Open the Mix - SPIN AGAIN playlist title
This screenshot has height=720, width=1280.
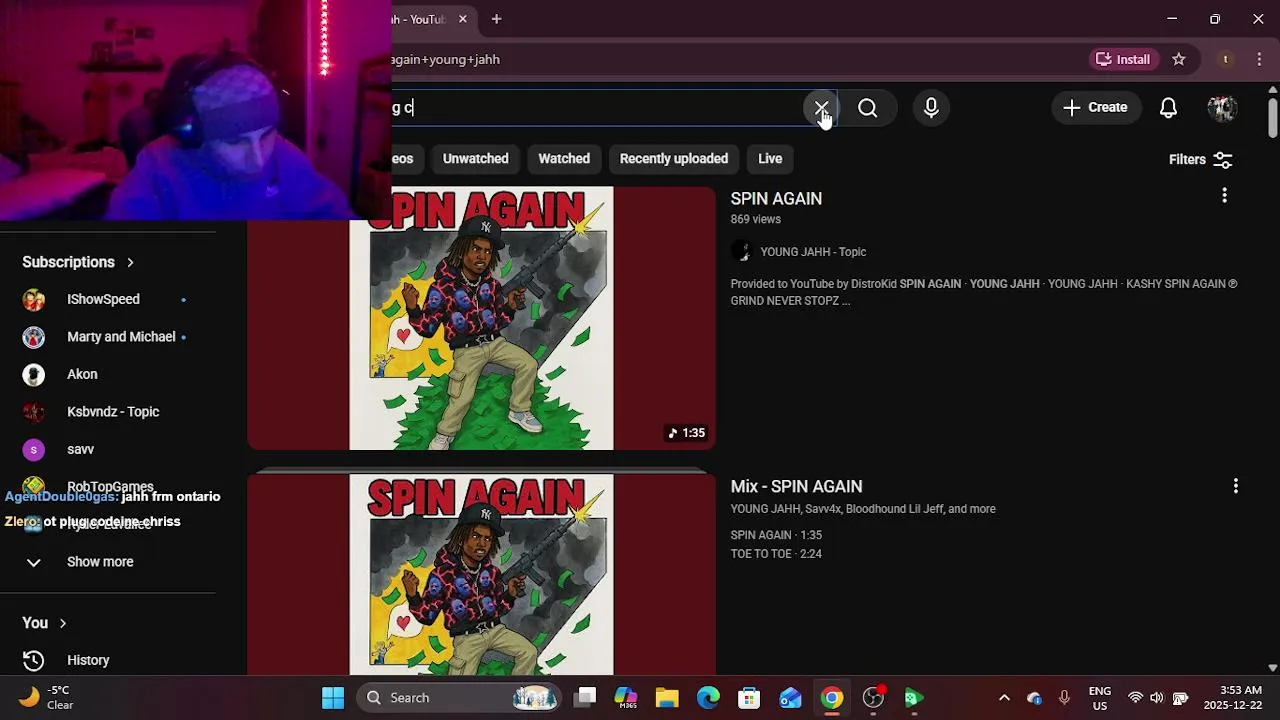click(x=796, y=487)
